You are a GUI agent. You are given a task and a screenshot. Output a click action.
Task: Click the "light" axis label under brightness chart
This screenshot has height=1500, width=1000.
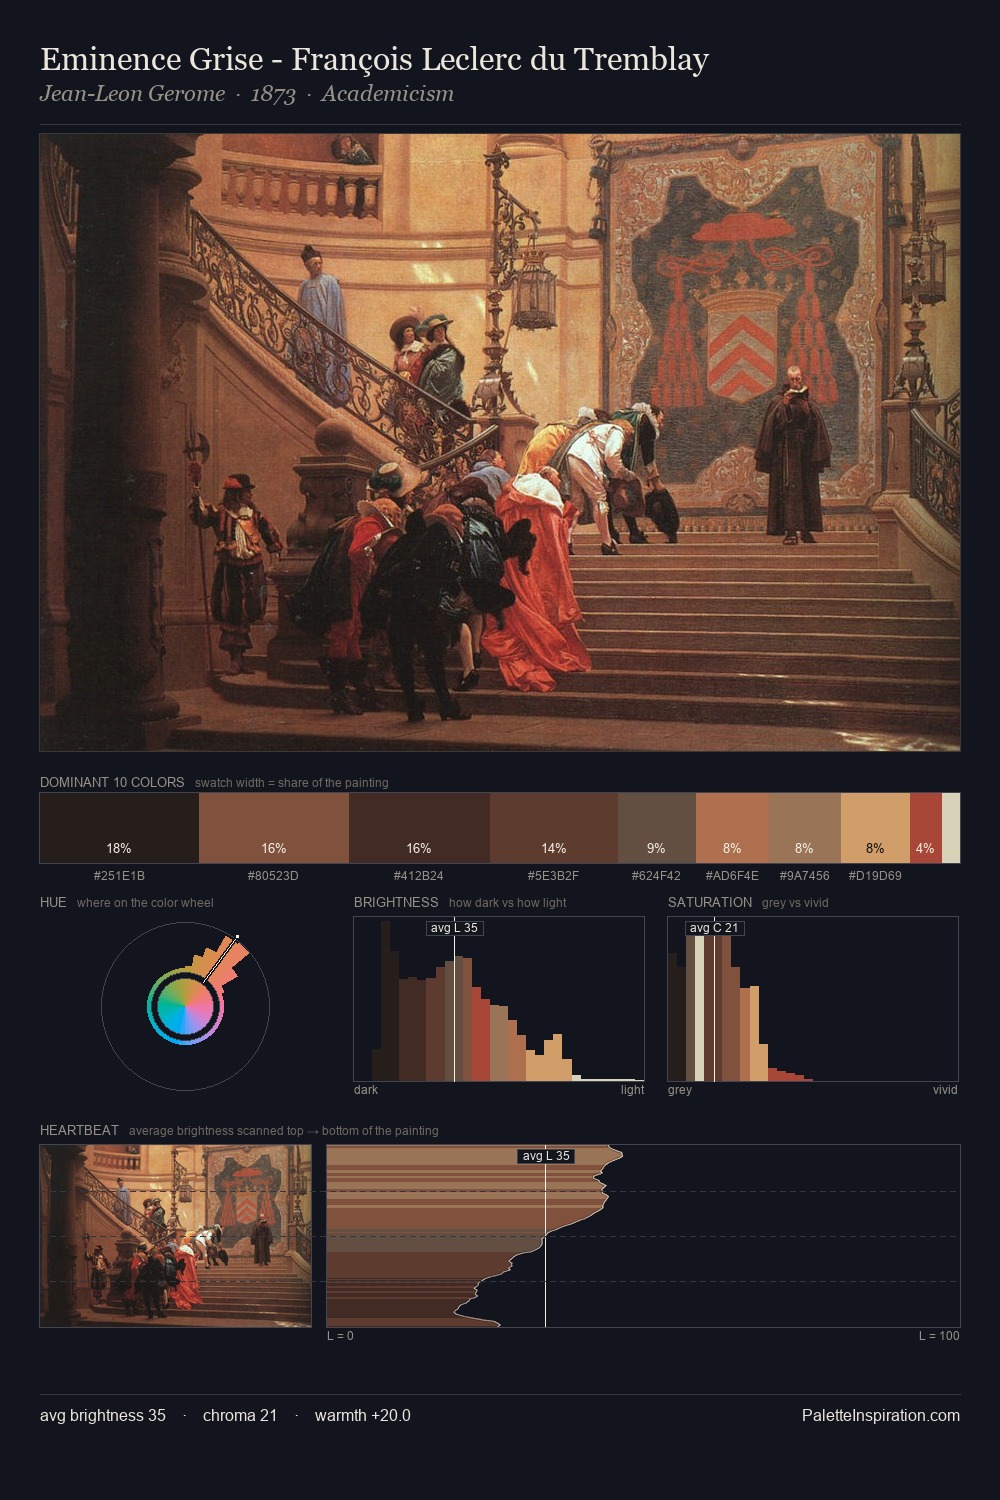[632, 1090]
